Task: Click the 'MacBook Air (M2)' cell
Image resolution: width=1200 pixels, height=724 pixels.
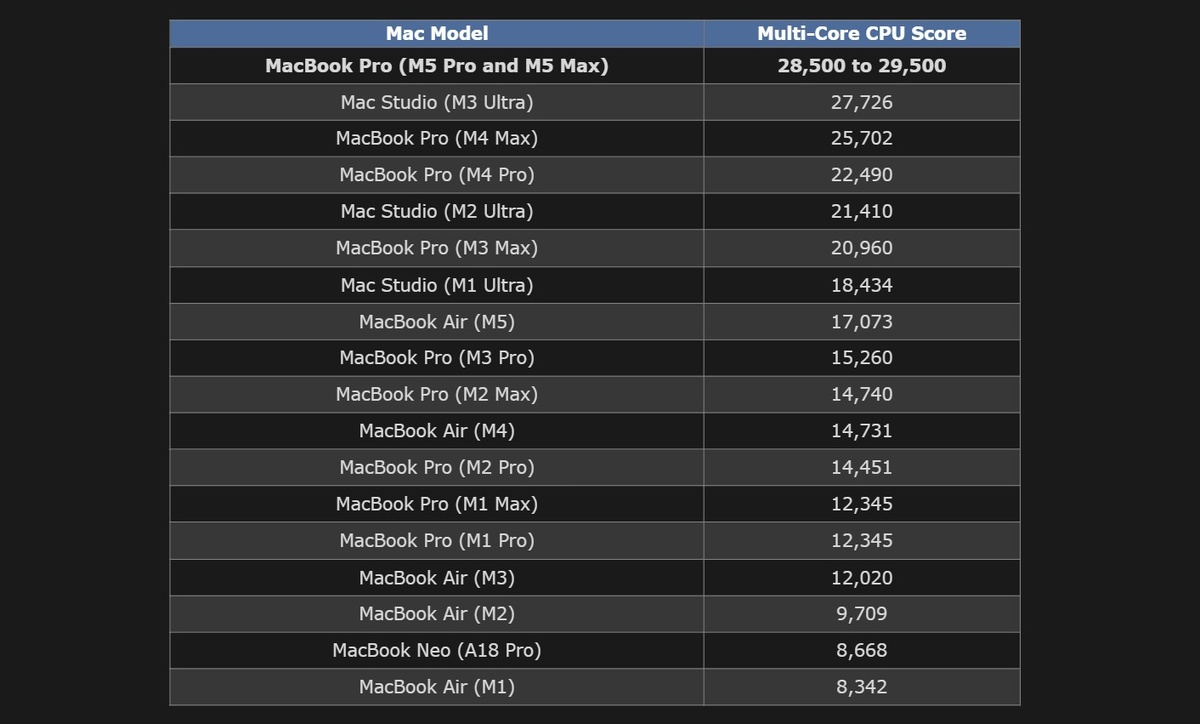Action: click(x=437, y=614)
